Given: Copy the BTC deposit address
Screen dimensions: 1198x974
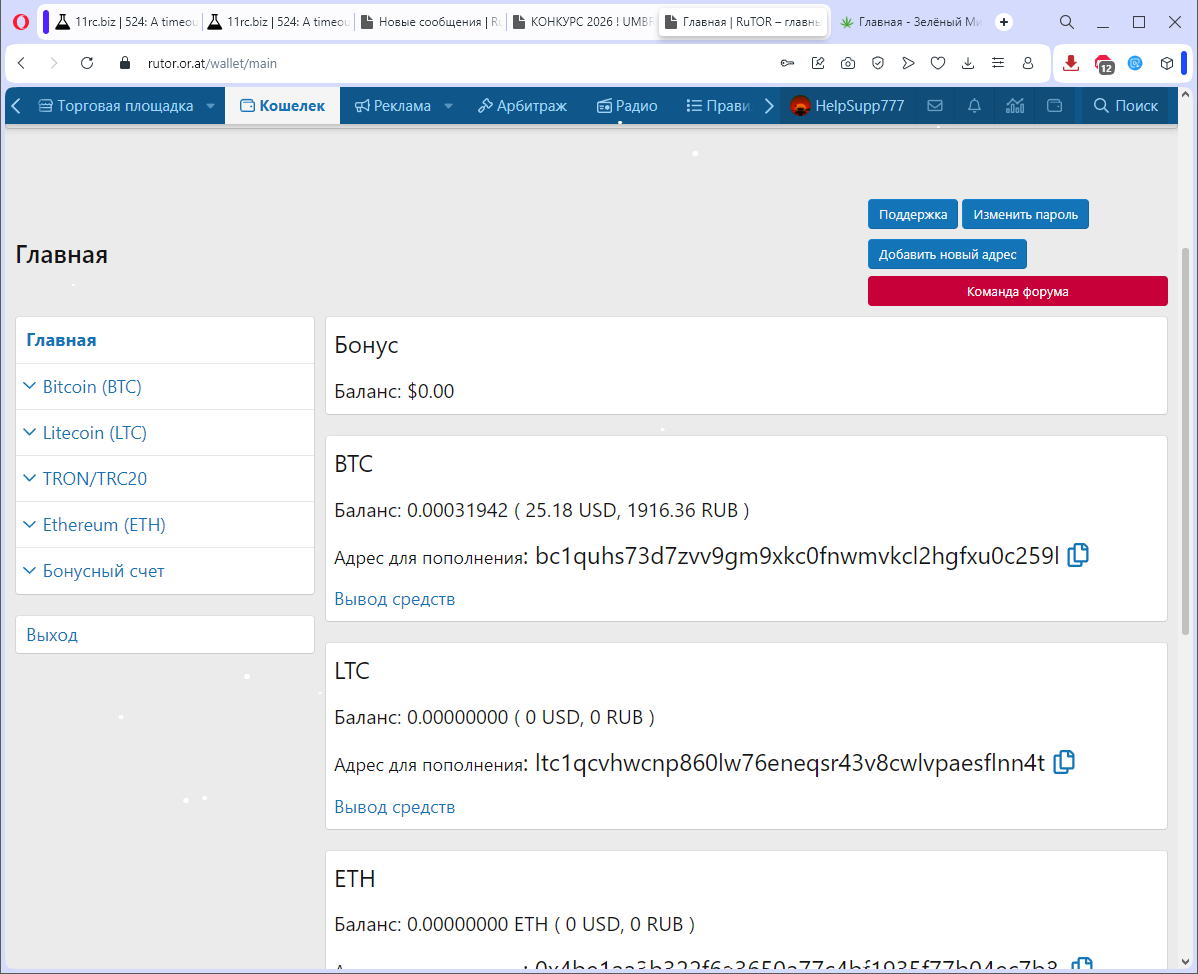Looking at the screenshot, I should pyautogui.click(x=1077, y=555).
